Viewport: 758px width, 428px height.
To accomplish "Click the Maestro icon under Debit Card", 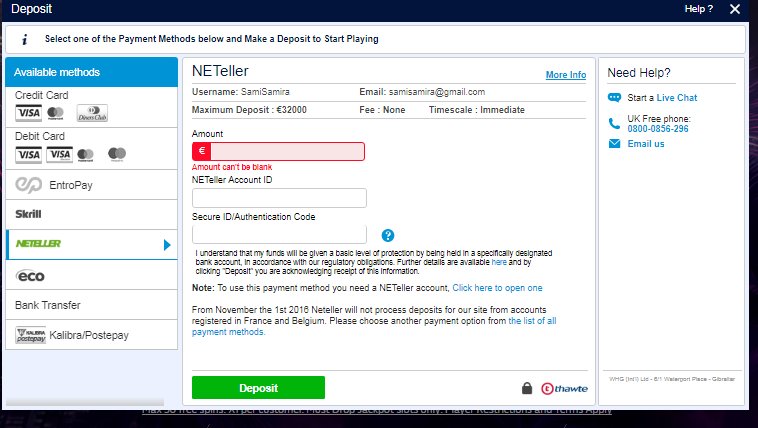I will pyautogui.click(x=117, y=154).
